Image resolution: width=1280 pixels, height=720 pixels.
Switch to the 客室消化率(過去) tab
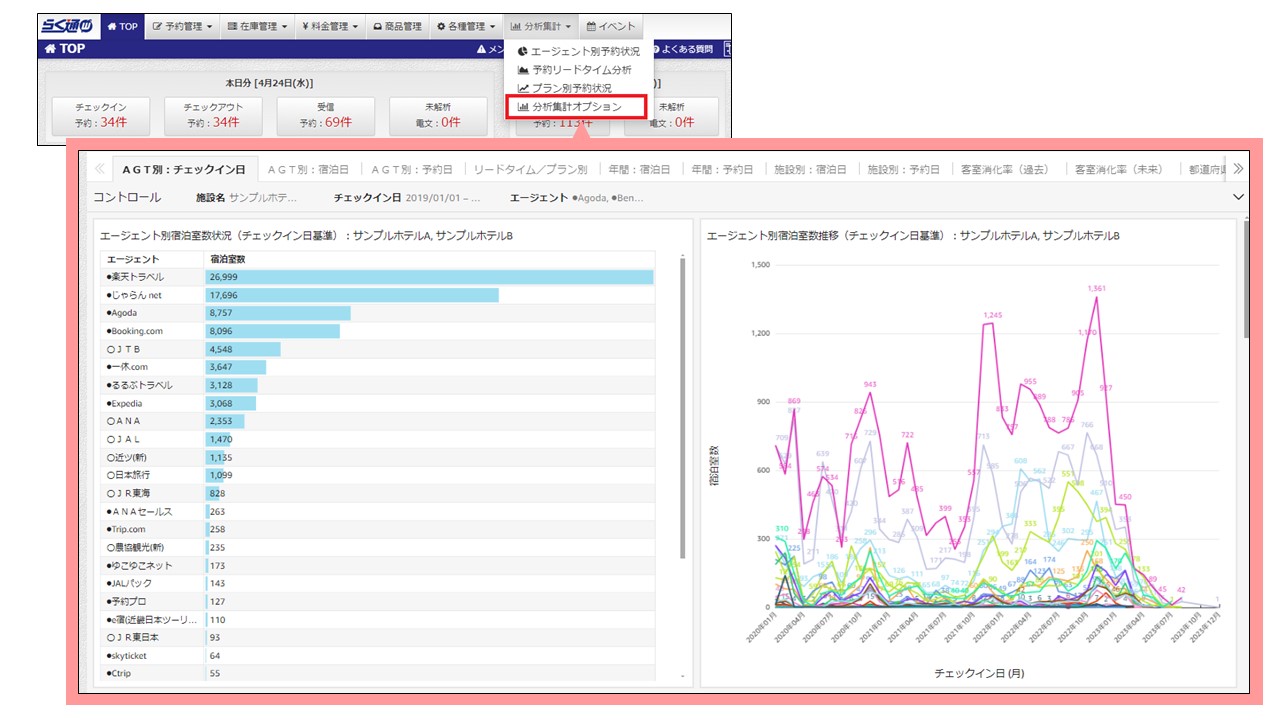click(x=1005, y=170)
